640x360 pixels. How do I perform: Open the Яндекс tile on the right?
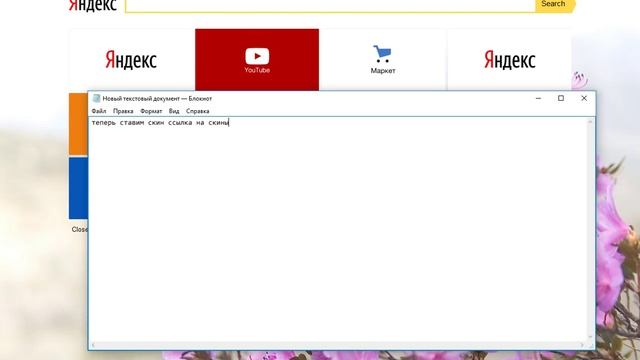coord(509,60)
